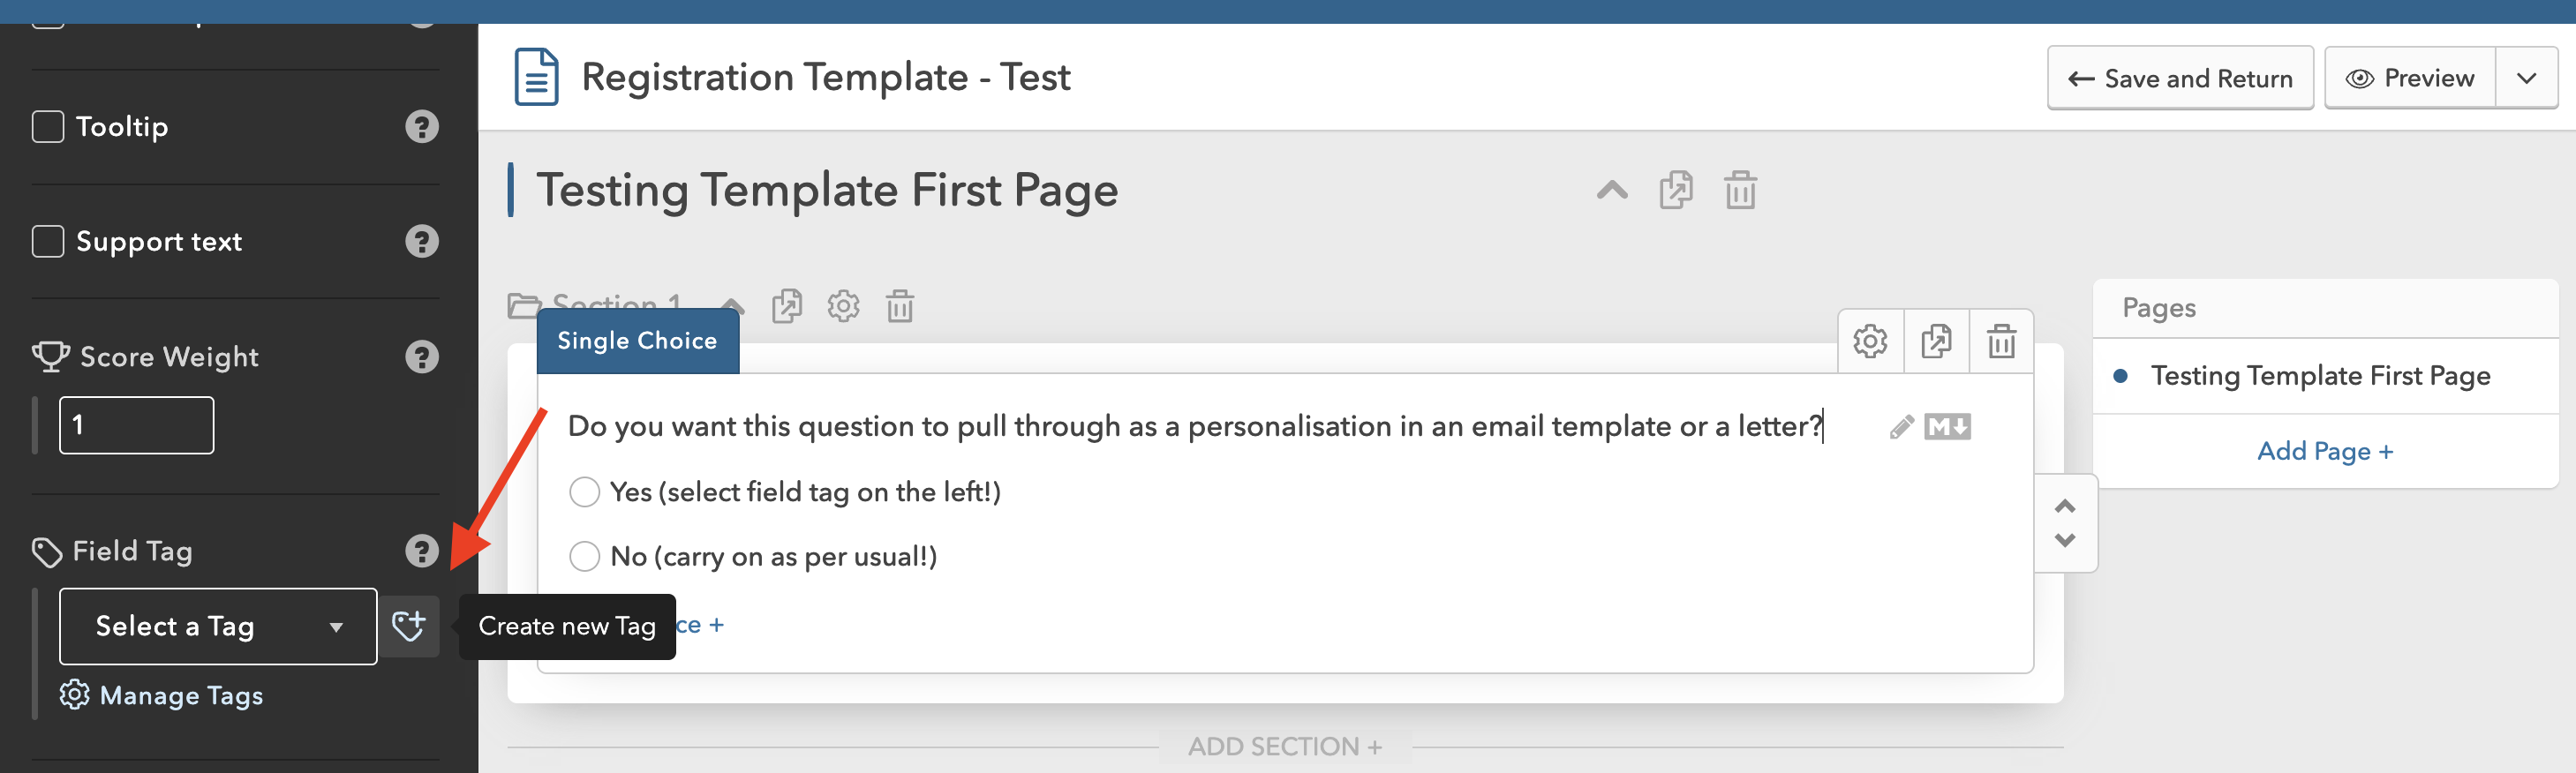Expand the Preview options arrow

tap(2526, 79)
